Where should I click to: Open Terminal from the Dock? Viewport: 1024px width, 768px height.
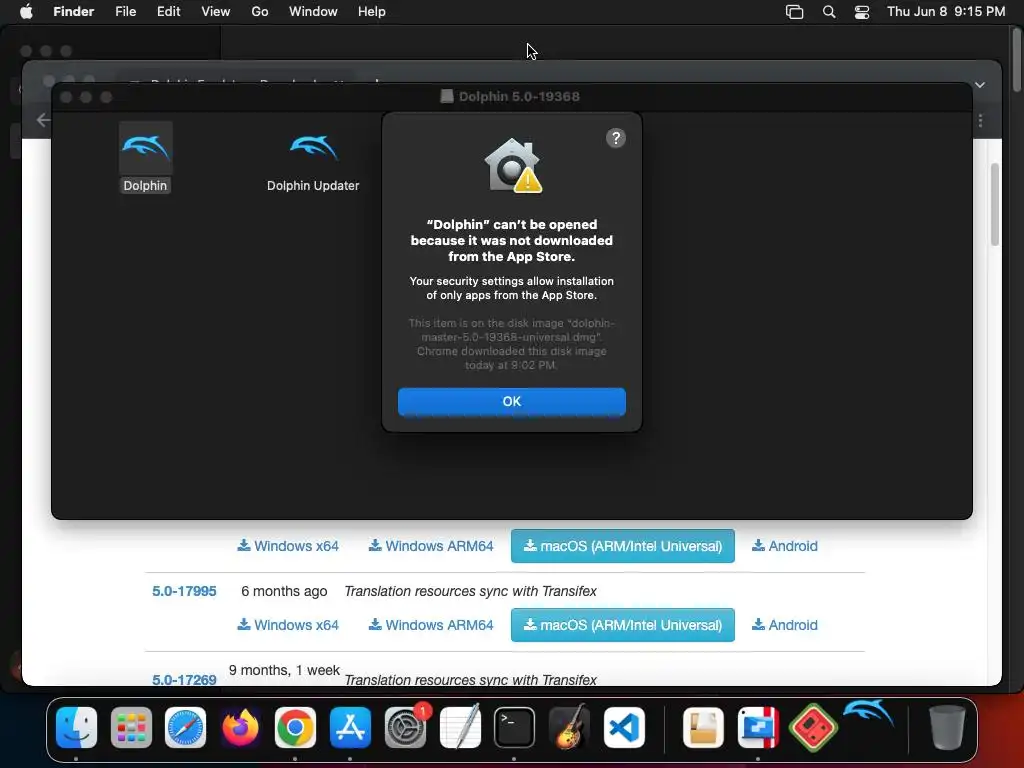pos(515,728)
